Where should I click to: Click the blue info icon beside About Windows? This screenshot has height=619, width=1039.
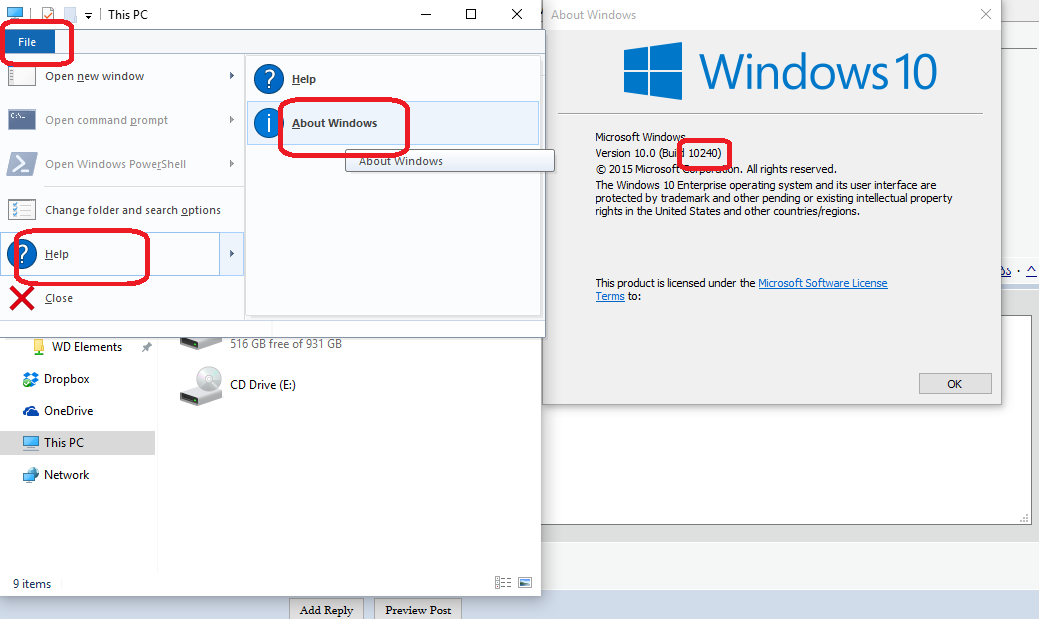click(x=268, y=123)
